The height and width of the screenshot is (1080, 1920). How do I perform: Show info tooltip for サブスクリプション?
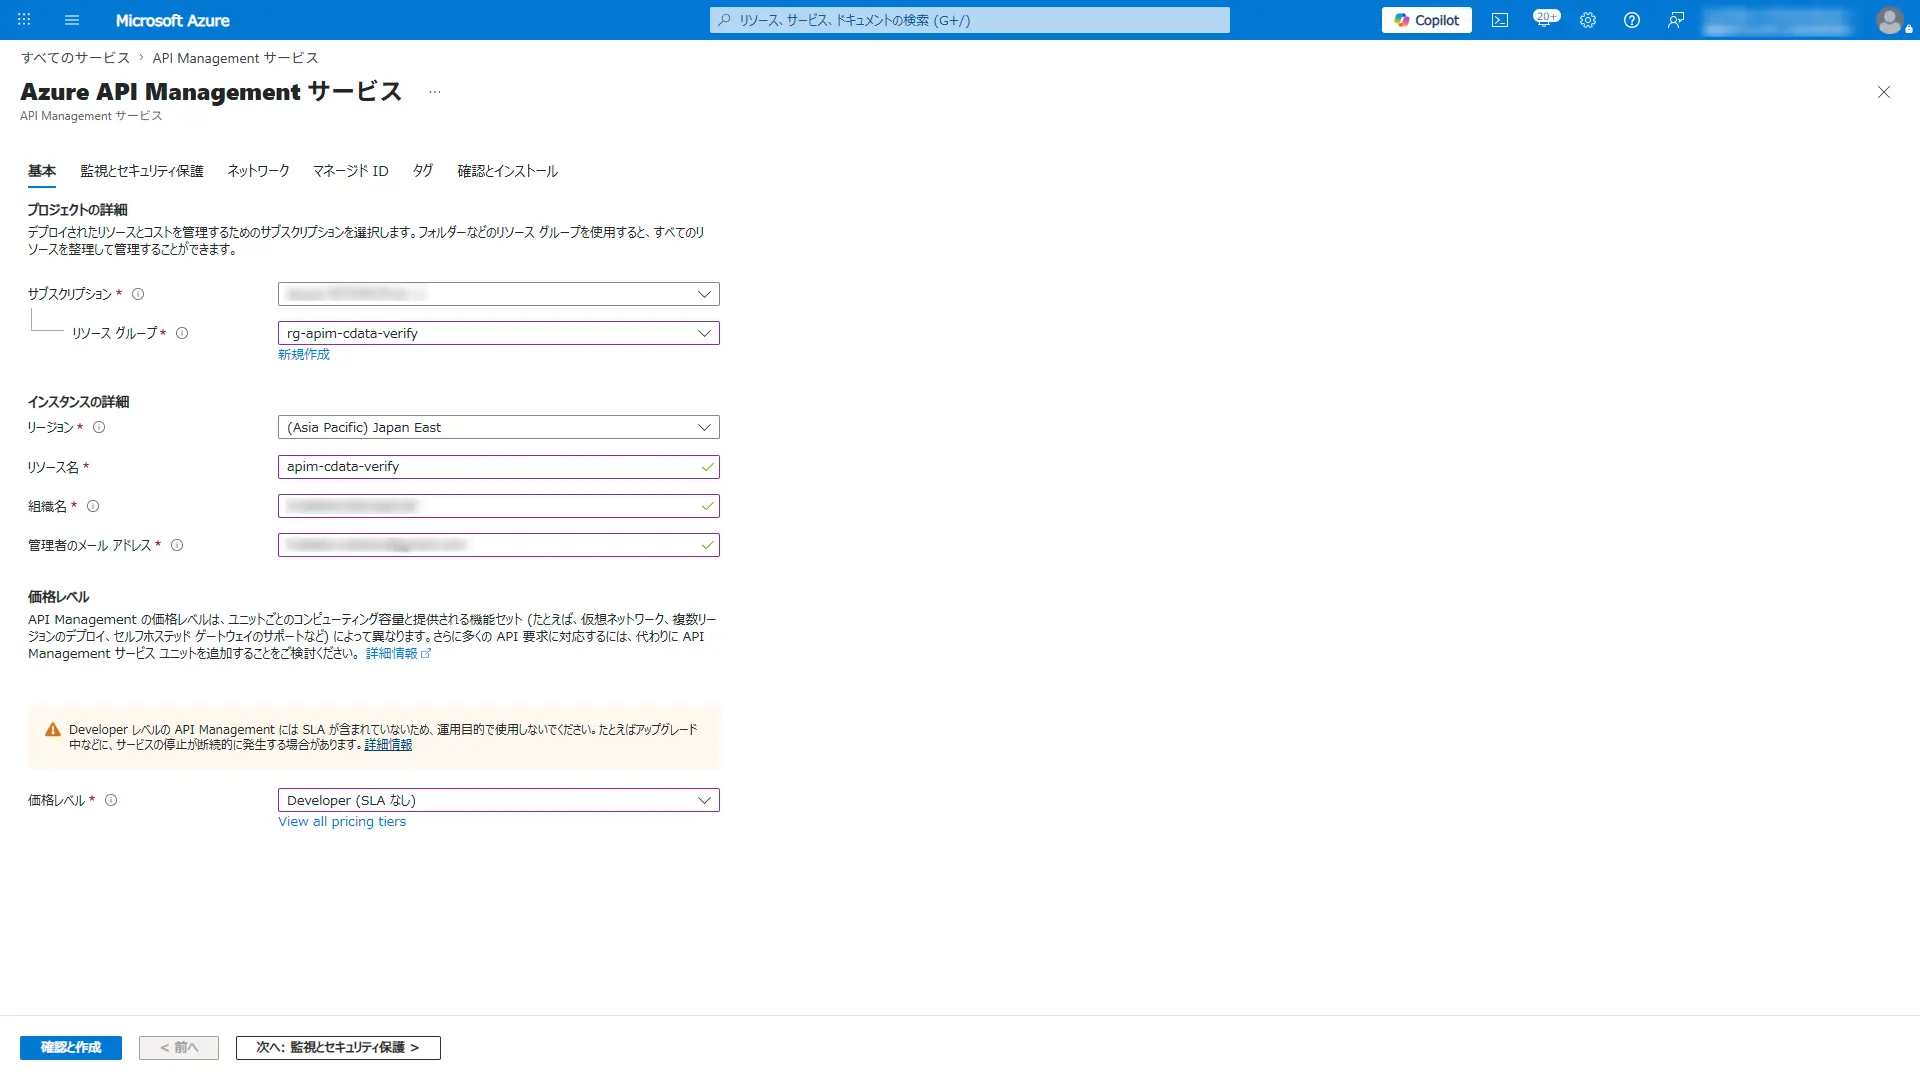[x=138, y=294]
